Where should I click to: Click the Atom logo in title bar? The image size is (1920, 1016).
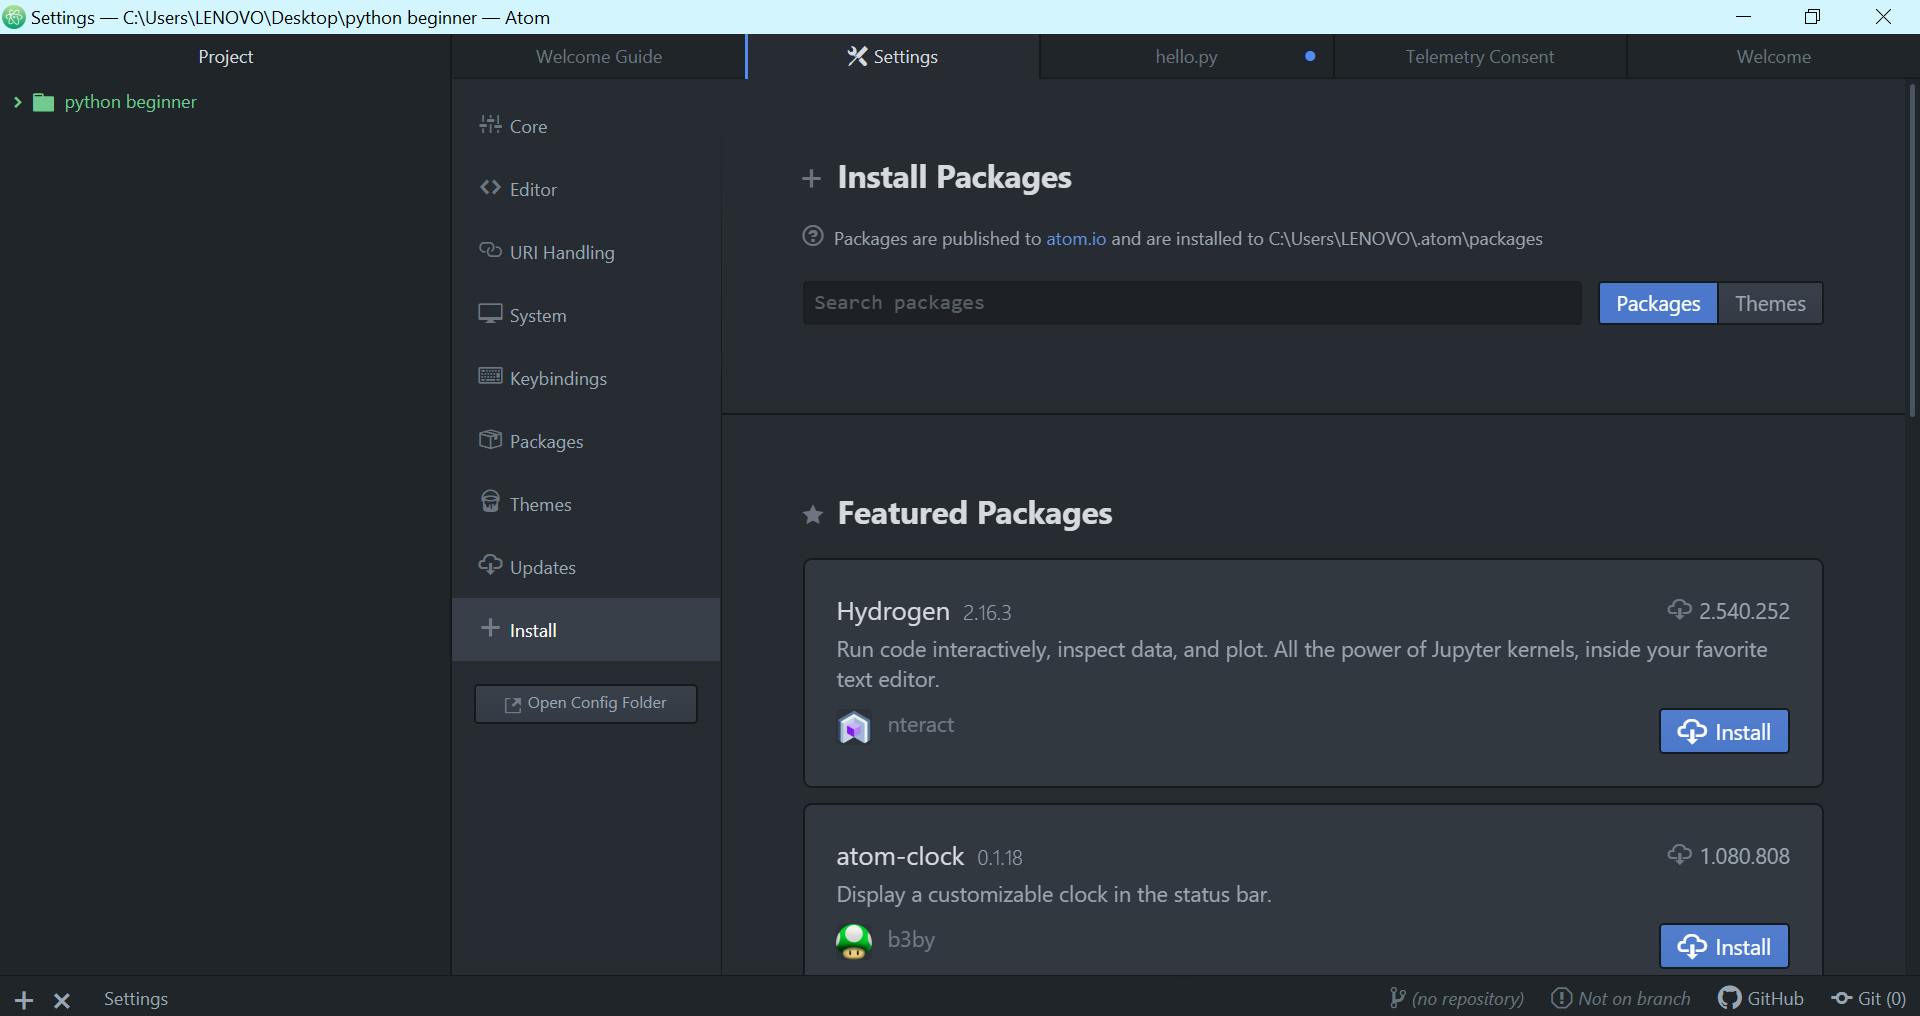14,17
